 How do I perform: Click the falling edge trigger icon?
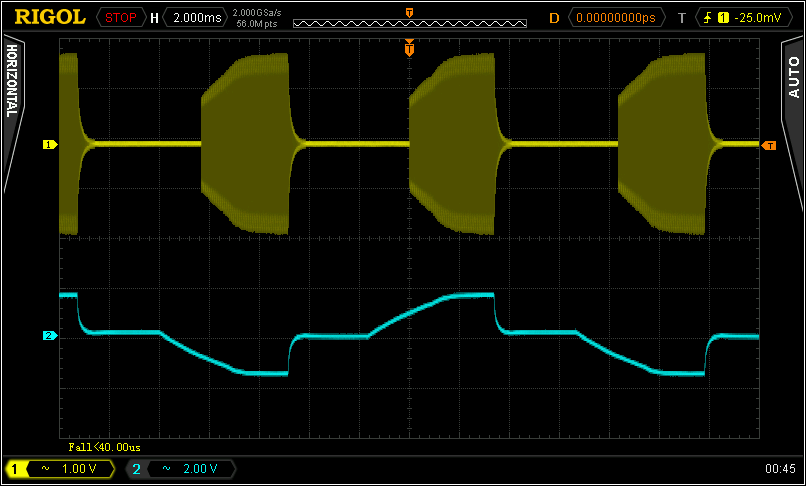(x=708, y=18)
